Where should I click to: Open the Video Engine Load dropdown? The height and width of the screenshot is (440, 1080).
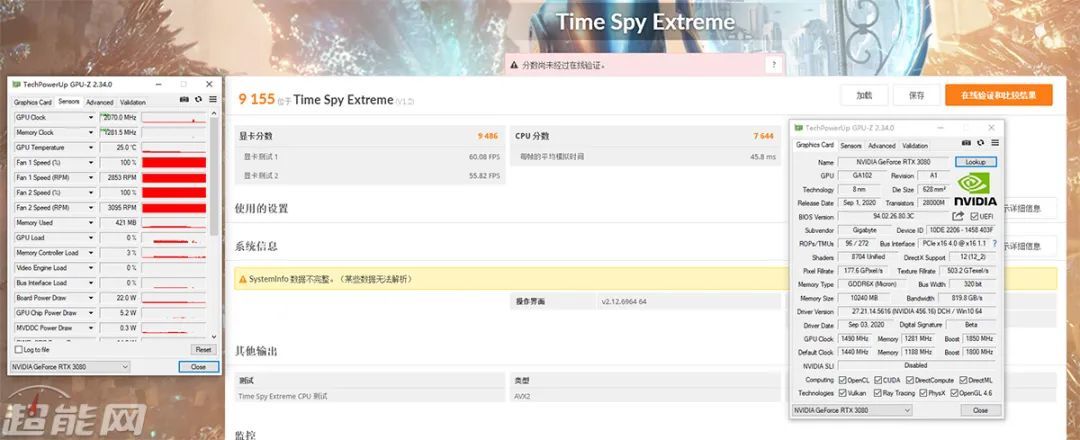pyautogui.click(x=90, y=268)
